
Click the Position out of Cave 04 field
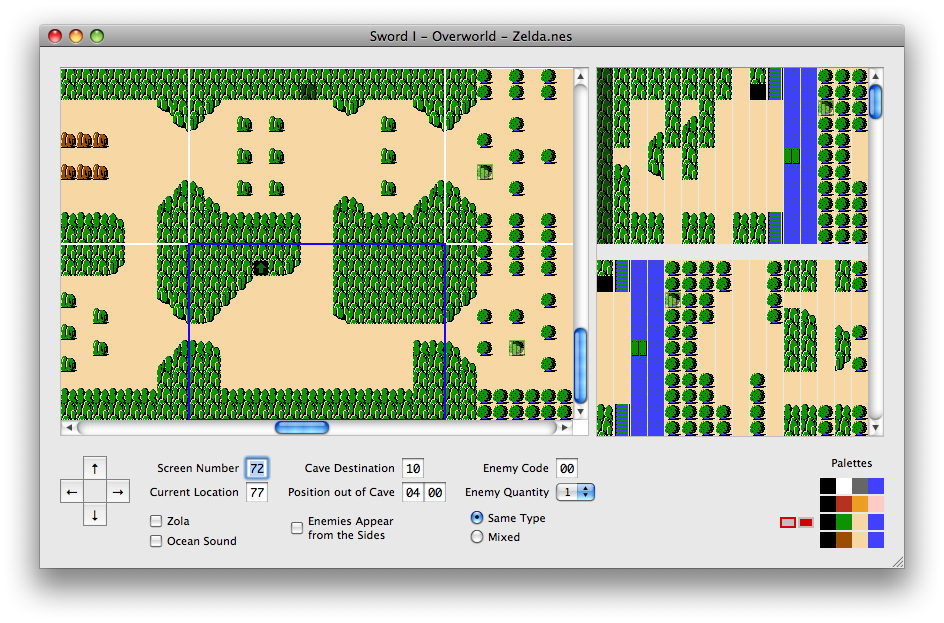413,492
